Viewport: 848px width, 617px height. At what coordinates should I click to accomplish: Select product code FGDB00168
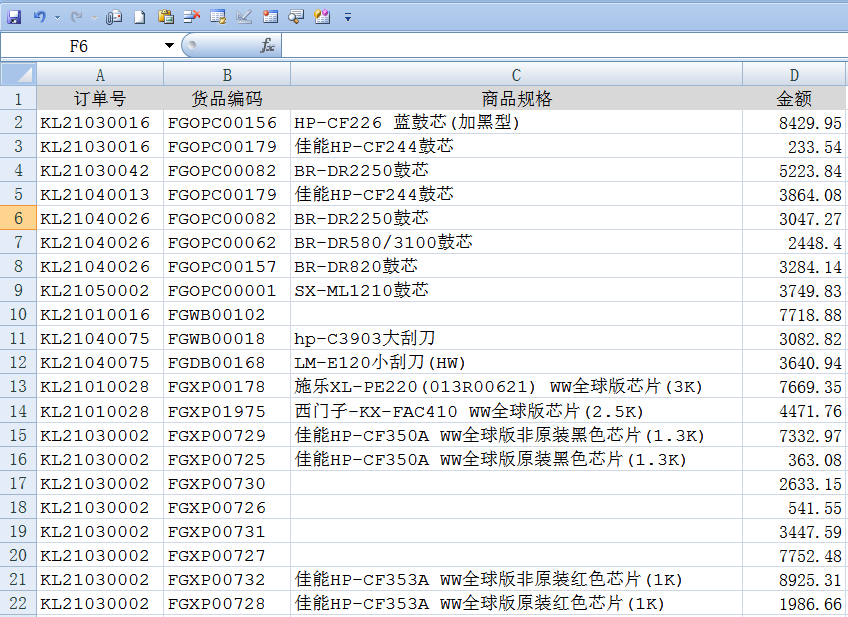pos(227,362)
